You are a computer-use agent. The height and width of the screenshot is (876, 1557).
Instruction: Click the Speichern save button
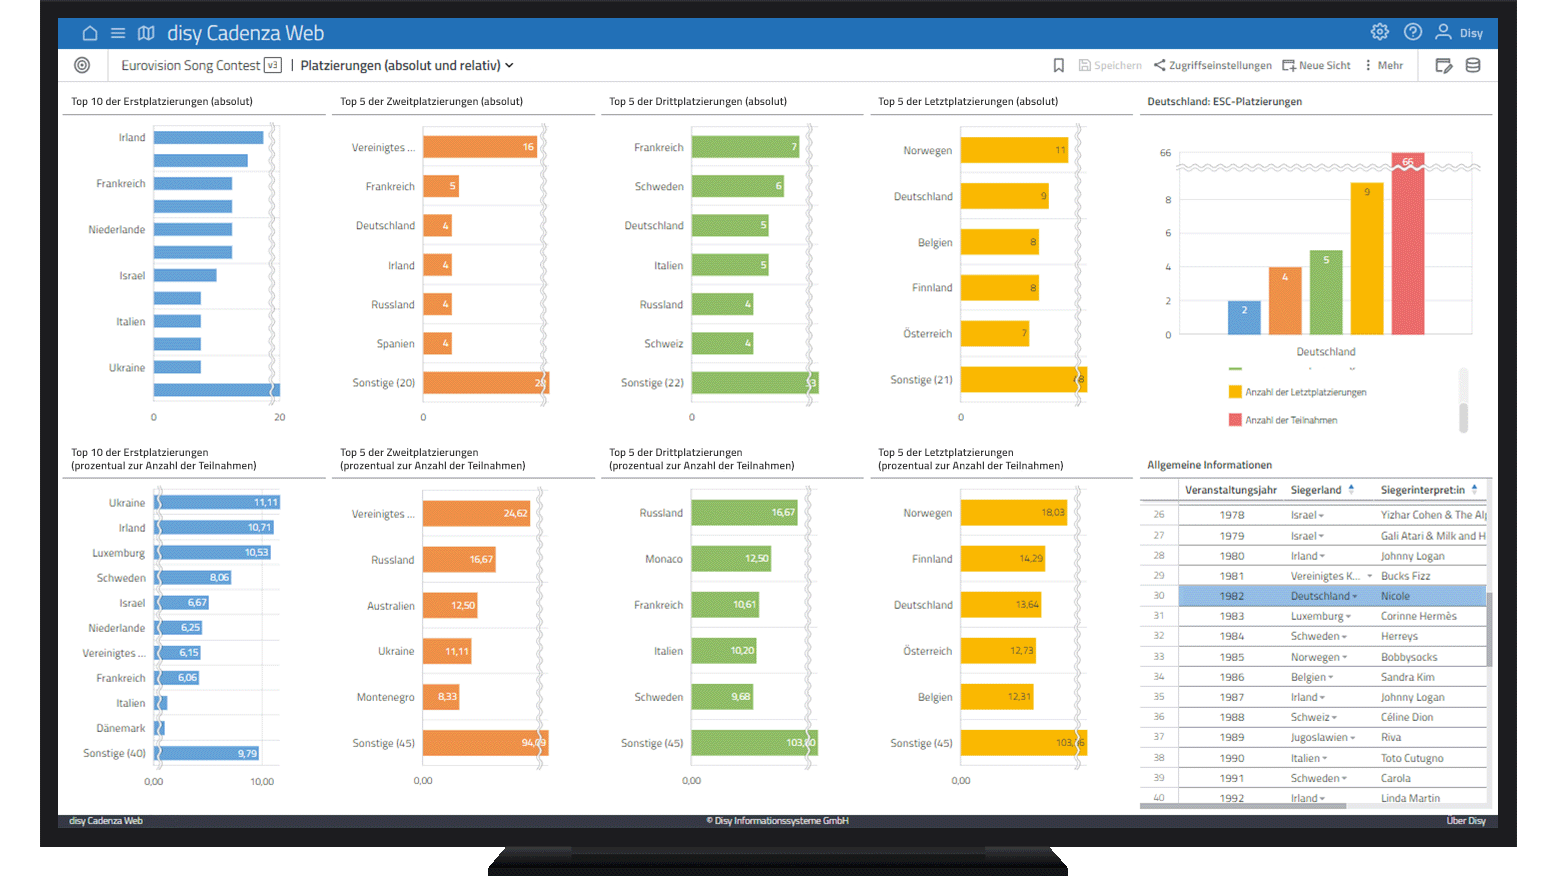1110,65
